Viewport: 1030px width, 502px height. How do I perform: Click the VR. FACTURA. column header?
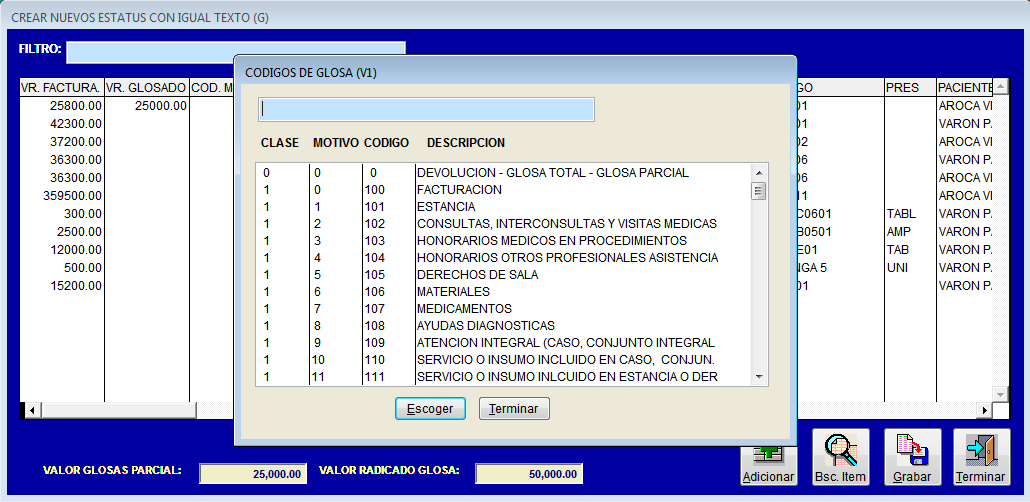(62, 87)
